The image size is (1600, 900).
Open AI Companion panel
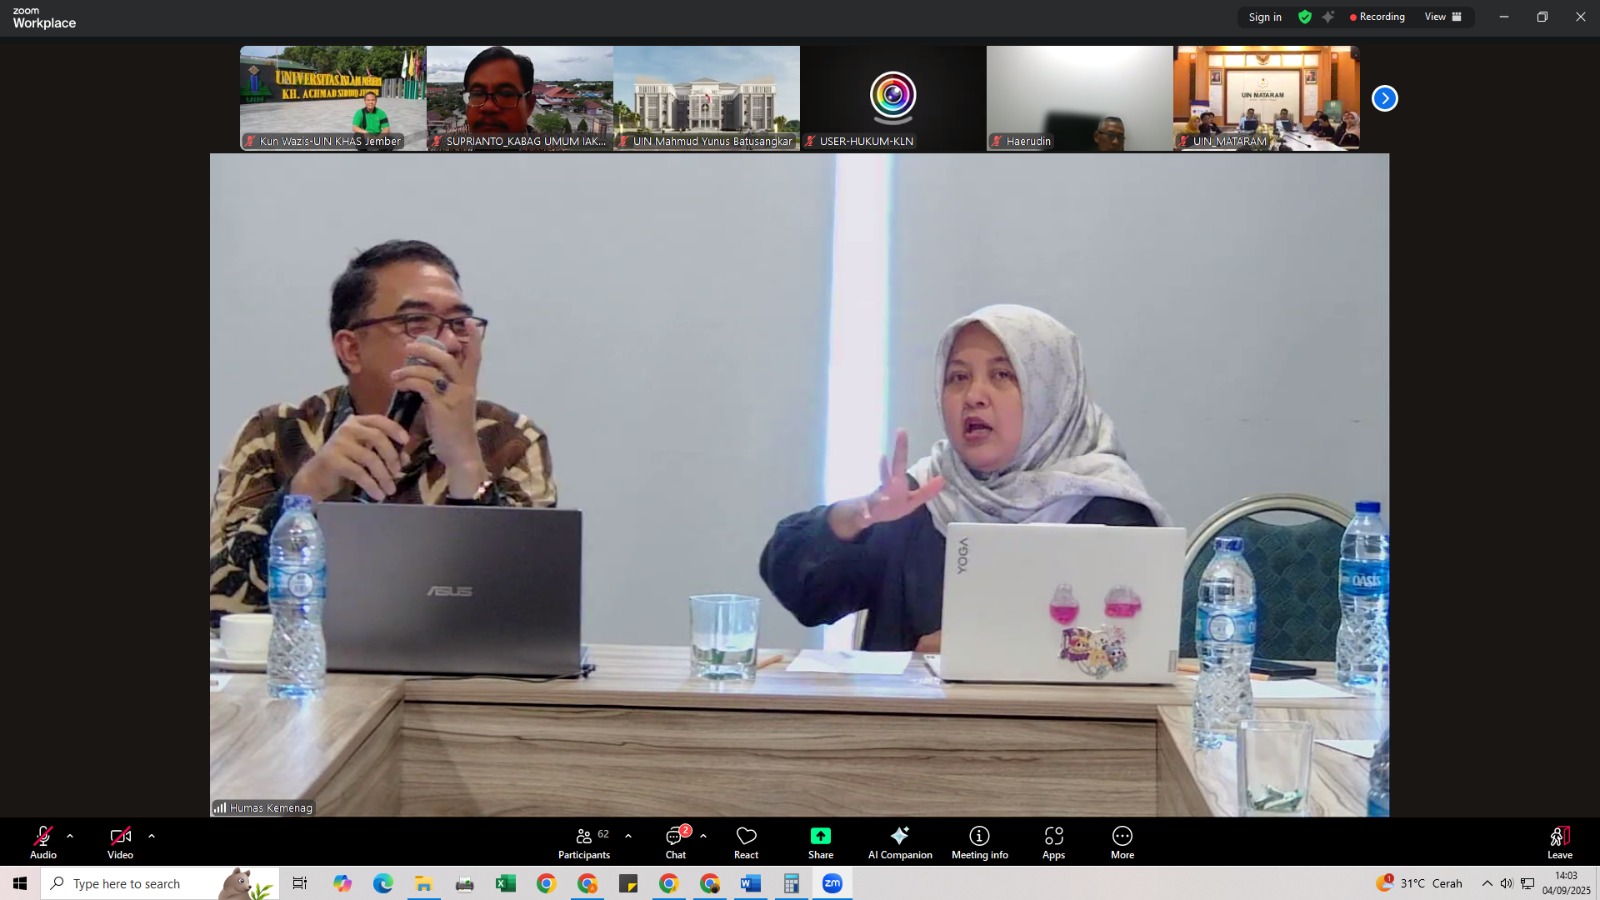click(900, 841)
